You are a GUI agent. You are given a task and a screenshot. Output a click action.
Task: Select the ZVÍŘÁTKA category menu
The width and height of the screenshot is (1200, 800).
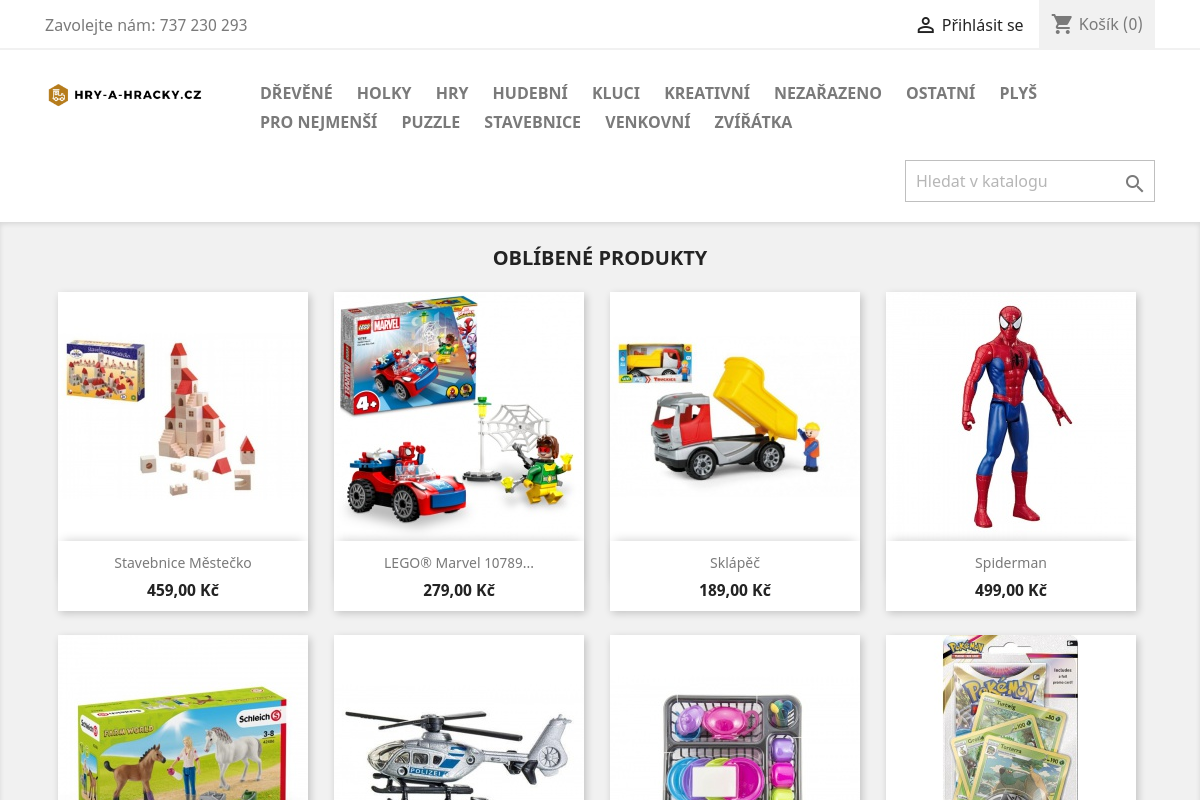click(x=753, y=122)
